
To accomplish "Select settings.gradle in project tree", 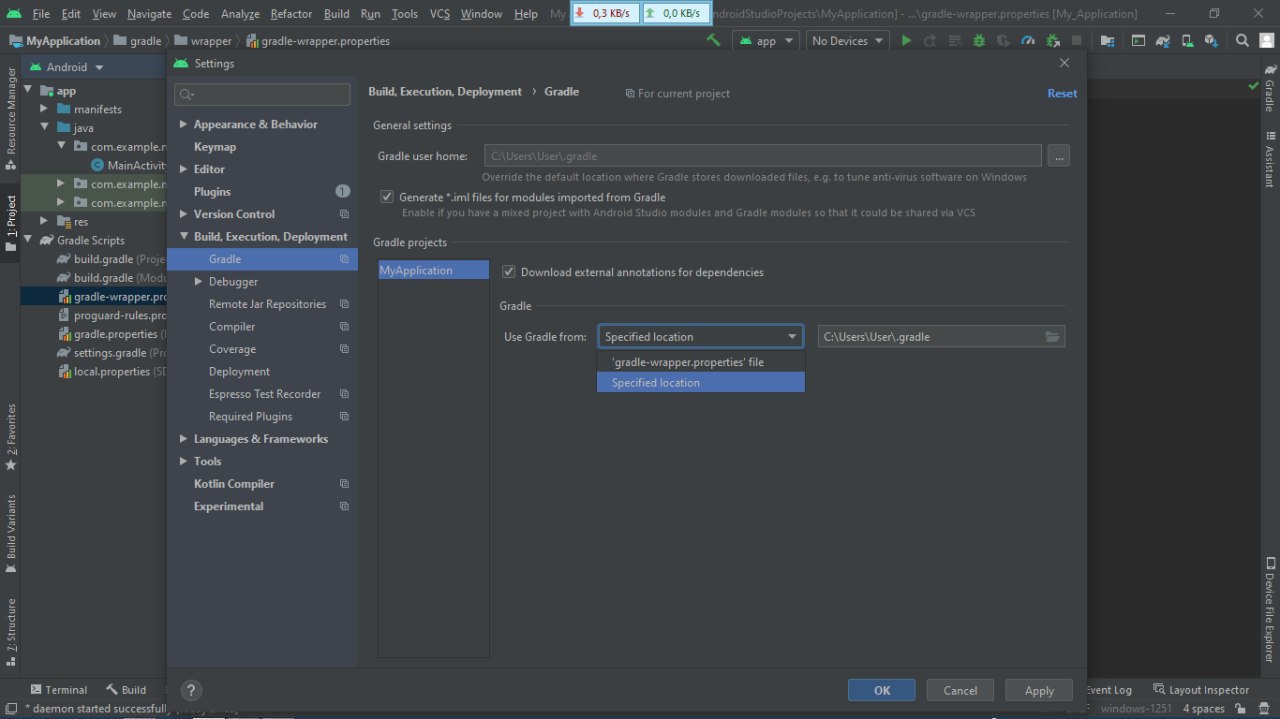I will (110, 353).
